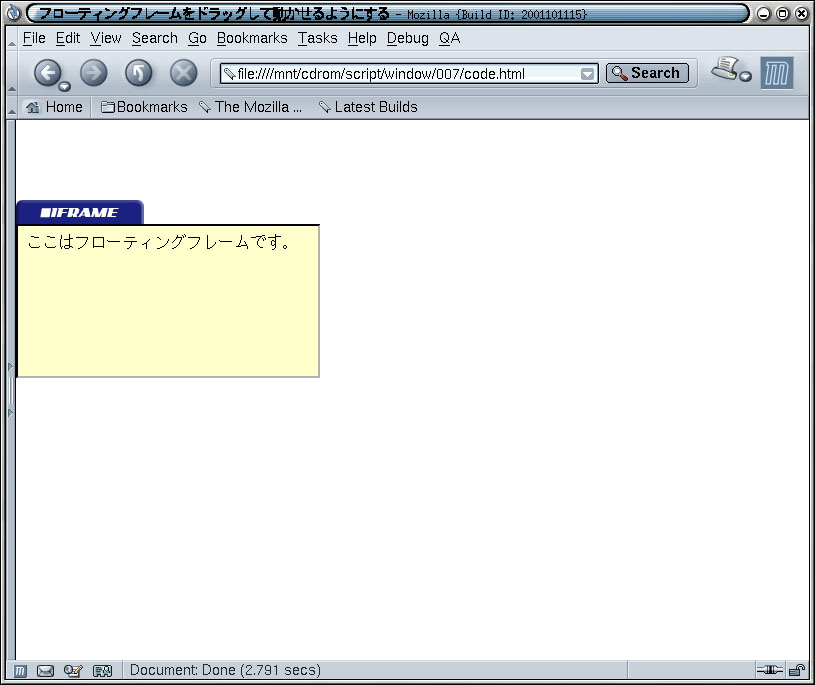The width and height of the screenshot is (815, 685).
Task: Click the floating frame Japanese text
Action: click(159, 242)
